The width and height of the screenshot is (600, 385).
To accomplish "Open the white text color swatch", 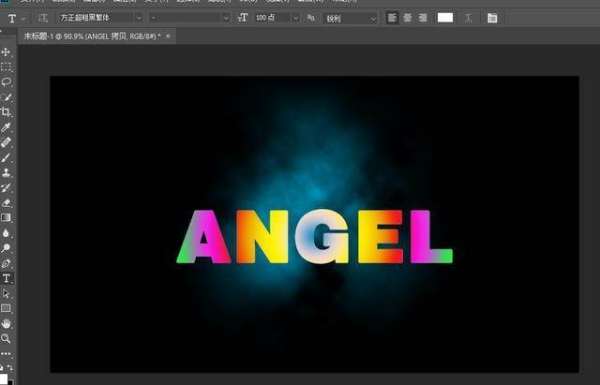I will pyautogui.click(x=445, y=18).
